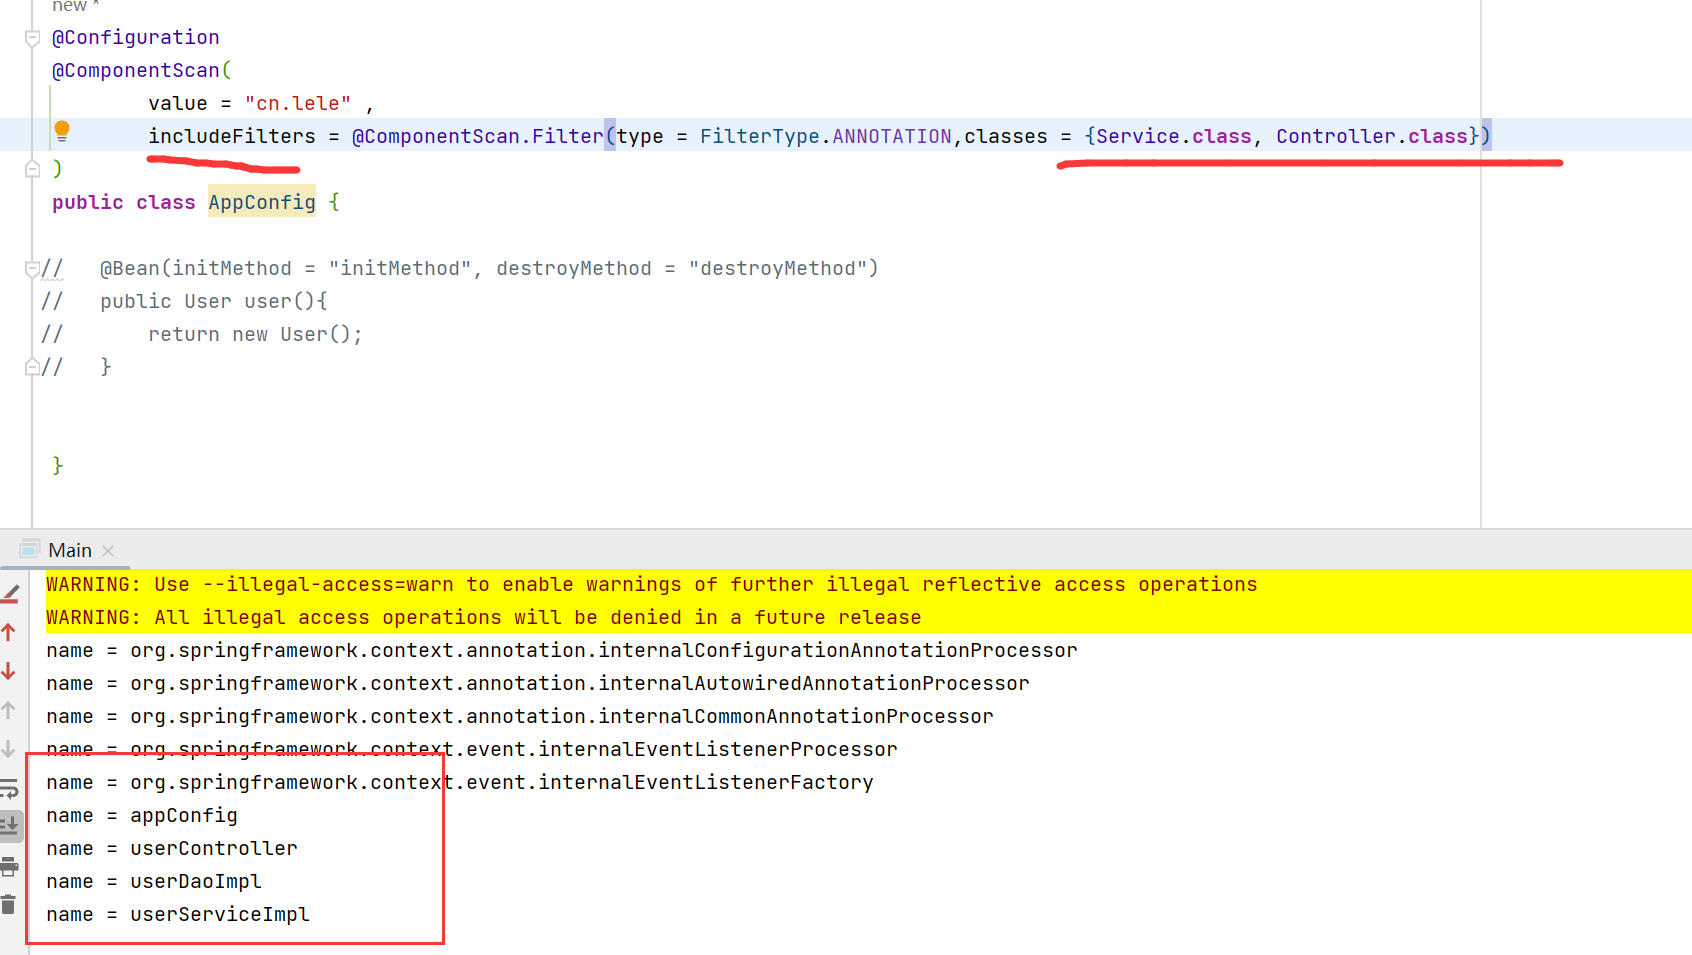1692x955 pixels.
Task: Click the red pencil icon in console toolbar
Action: [x=10, y=594]
